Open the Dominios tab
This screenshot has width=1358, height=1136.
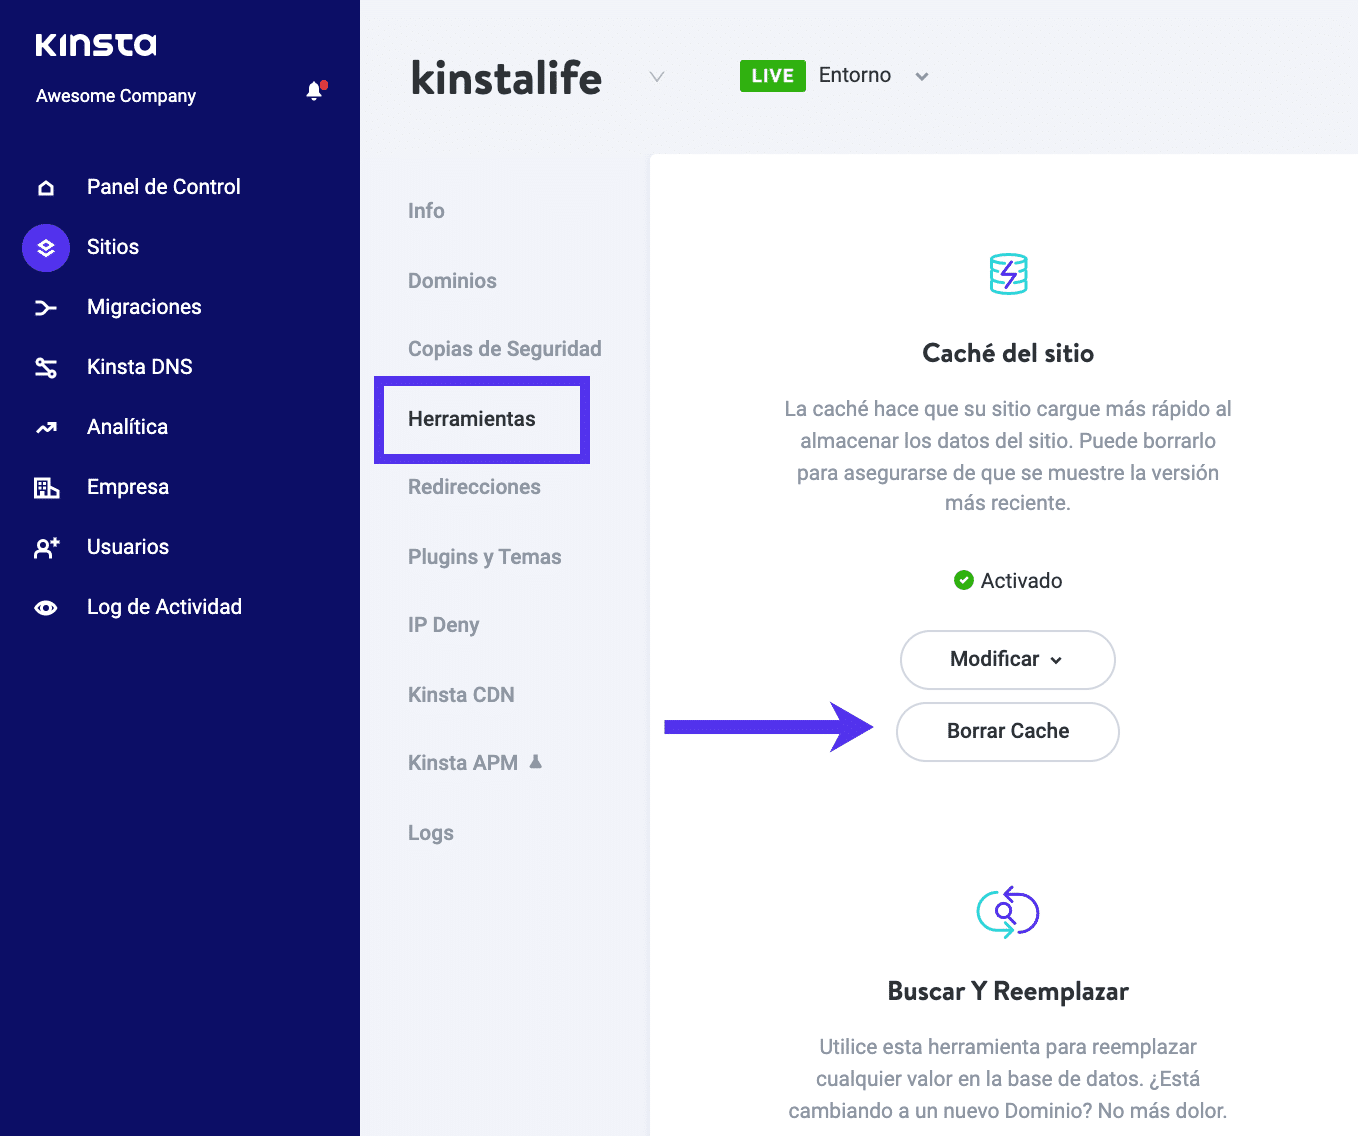tap(452, 281)
